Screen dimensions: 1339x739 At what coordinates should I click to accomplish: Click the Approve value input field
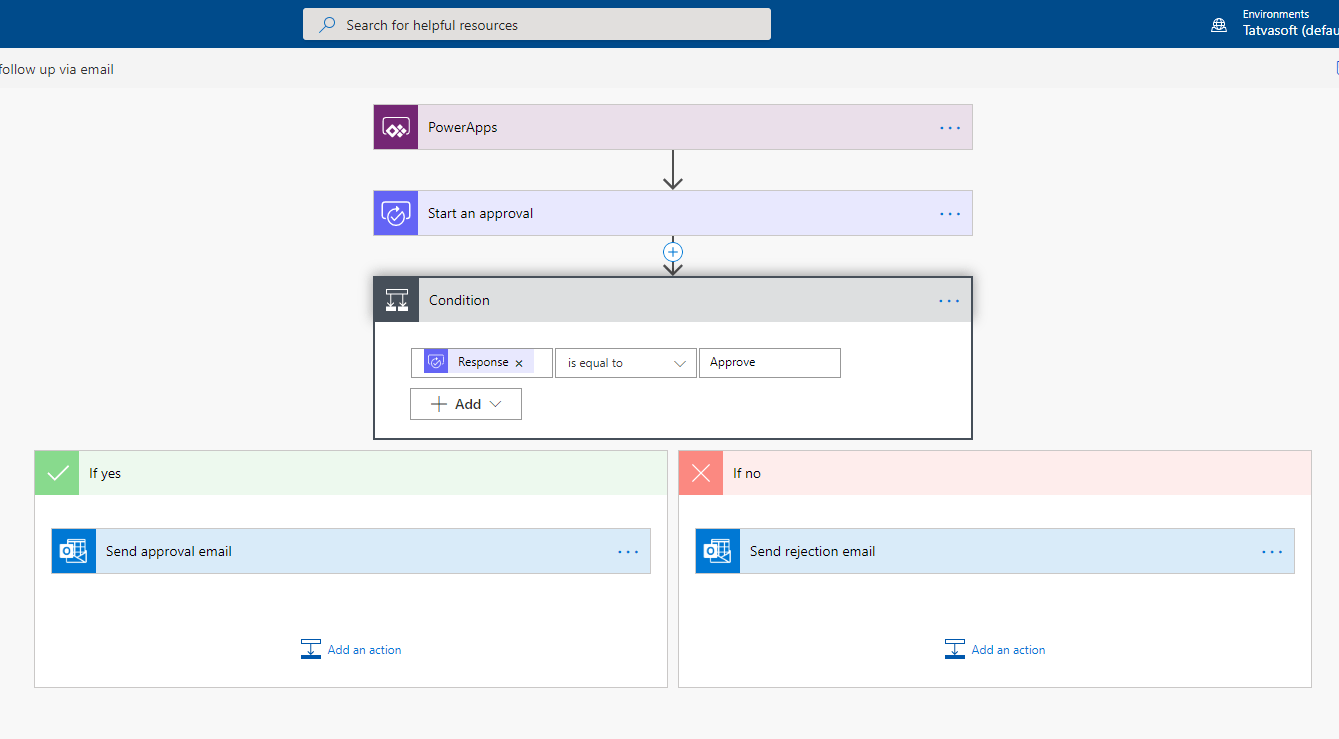pyautogui.click(x=769, y=363)
